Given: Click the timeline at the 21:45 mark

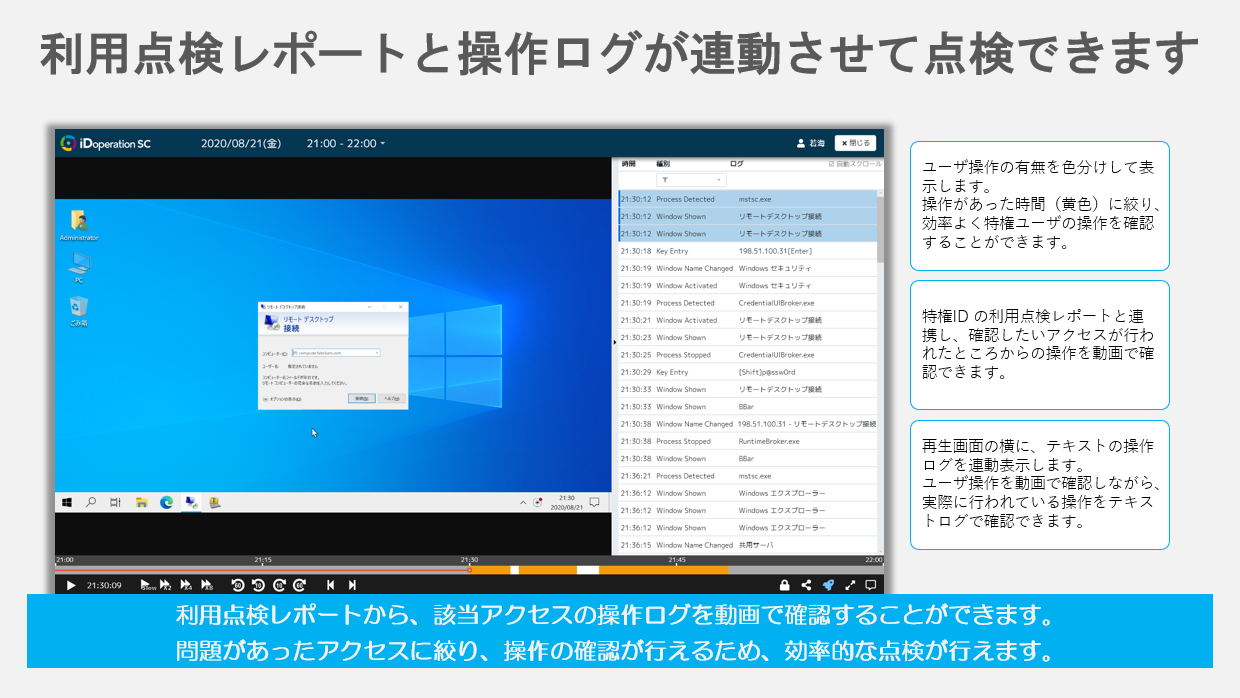Looking at the screenshot, I should [676, 568].
